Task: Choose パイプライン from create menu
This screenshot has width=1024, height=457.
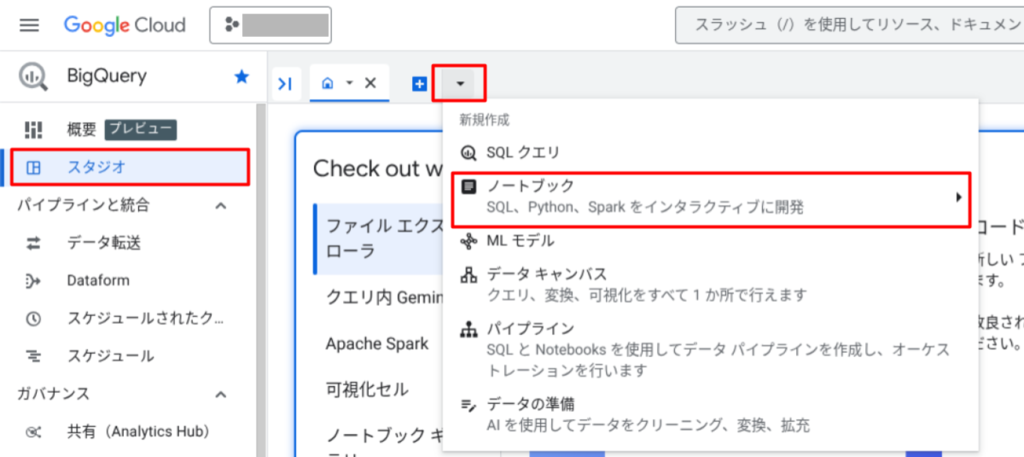Action: (x=711, y=349)
